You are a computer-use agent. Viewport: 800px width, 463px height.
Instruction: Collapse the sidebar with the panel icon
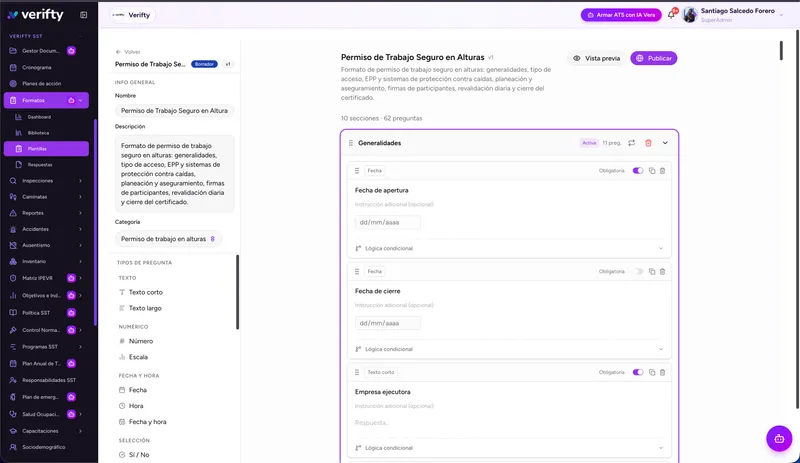tap(84, 15)
